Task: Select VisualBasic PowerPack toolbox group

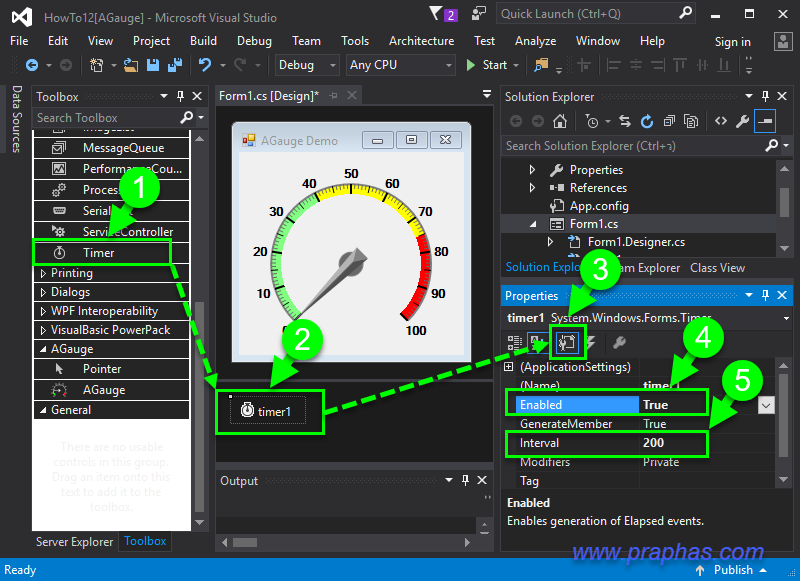Action: [x=111, y=331]
